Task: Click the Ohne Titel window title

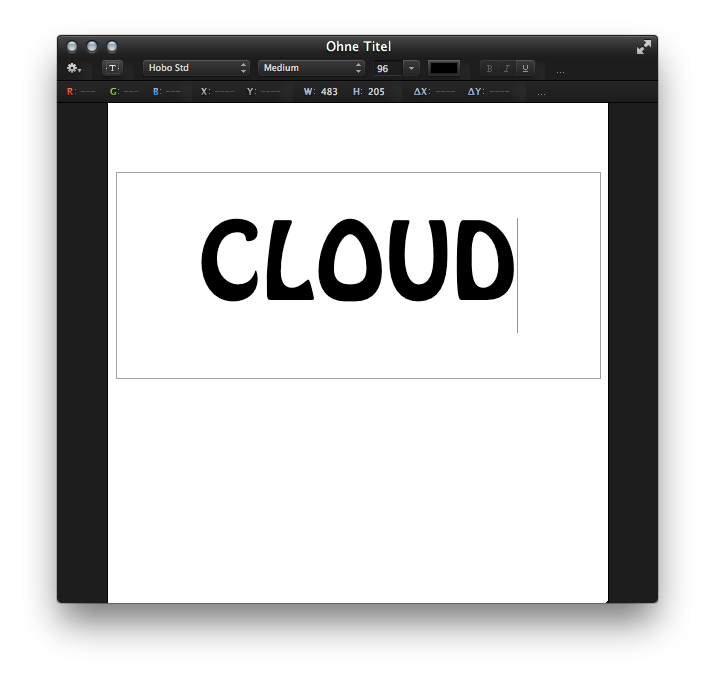Action: [x=358, y=47]
